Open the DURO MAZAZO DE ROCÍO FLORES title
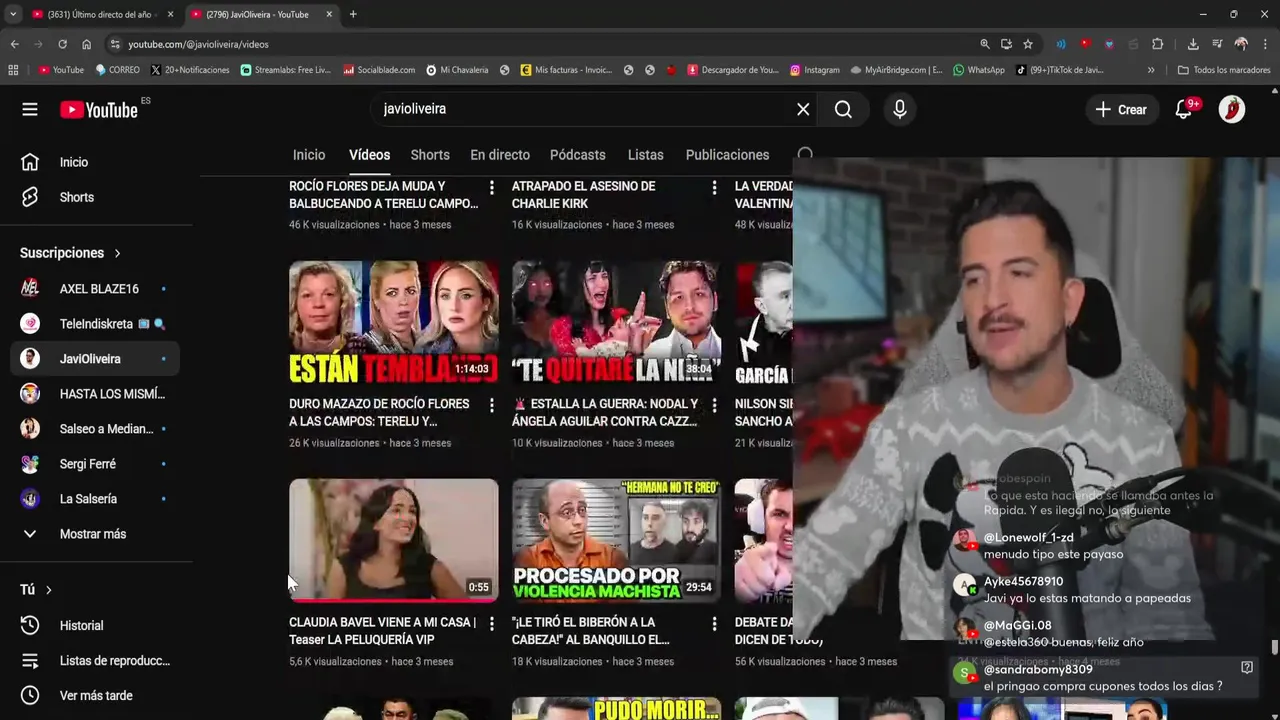Image resolution: width=1280 pixels, height=720 pixels. [x=379, y=413]
